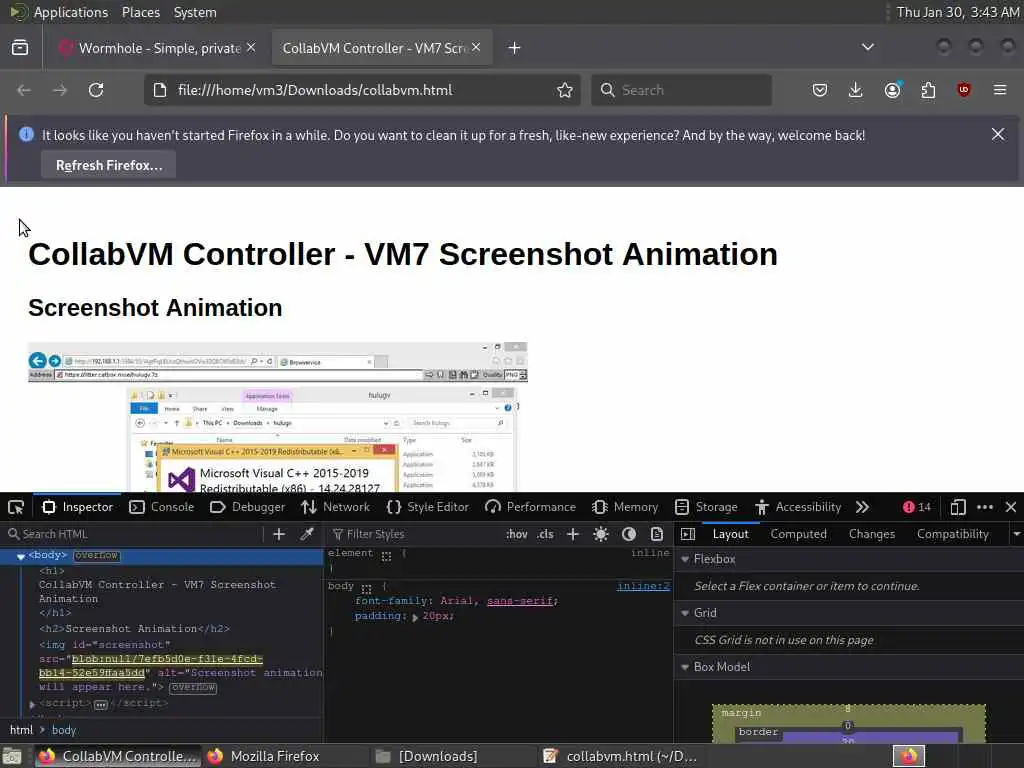Screen dimensions: 1024x768
Task: Open the Applications menu
Action: [x=71, y=12]
